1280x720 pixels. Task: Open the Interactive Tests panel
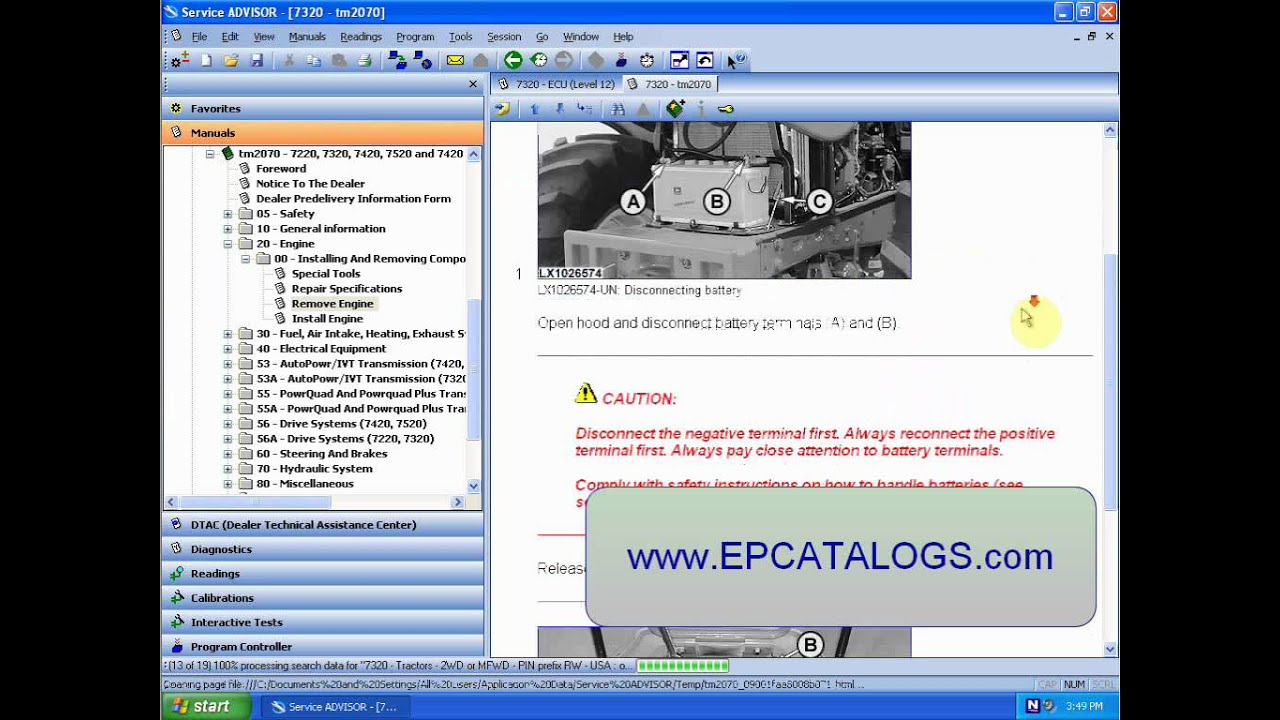322,622
